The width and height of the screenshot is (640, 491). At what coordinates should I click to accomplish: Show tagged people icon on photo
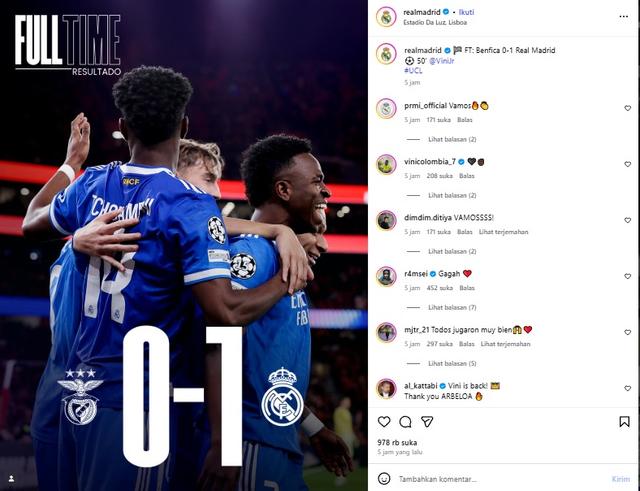[x=11, y=478]
